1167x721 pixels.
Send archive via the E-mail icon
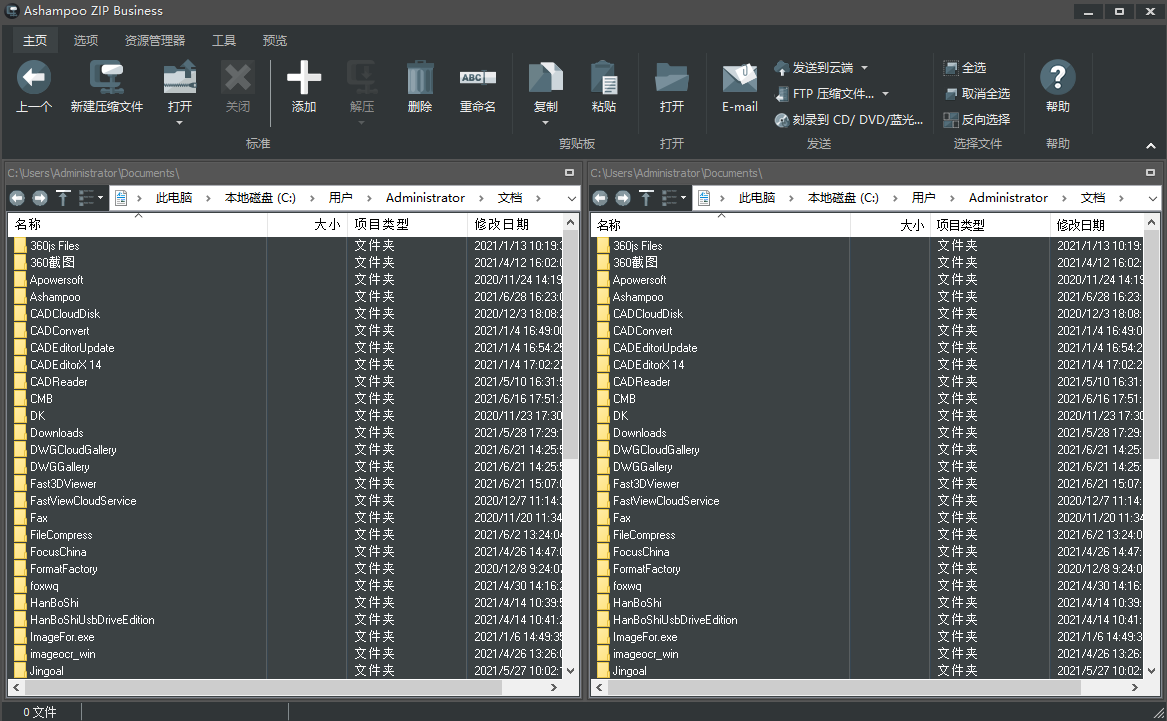coord(740,77)
